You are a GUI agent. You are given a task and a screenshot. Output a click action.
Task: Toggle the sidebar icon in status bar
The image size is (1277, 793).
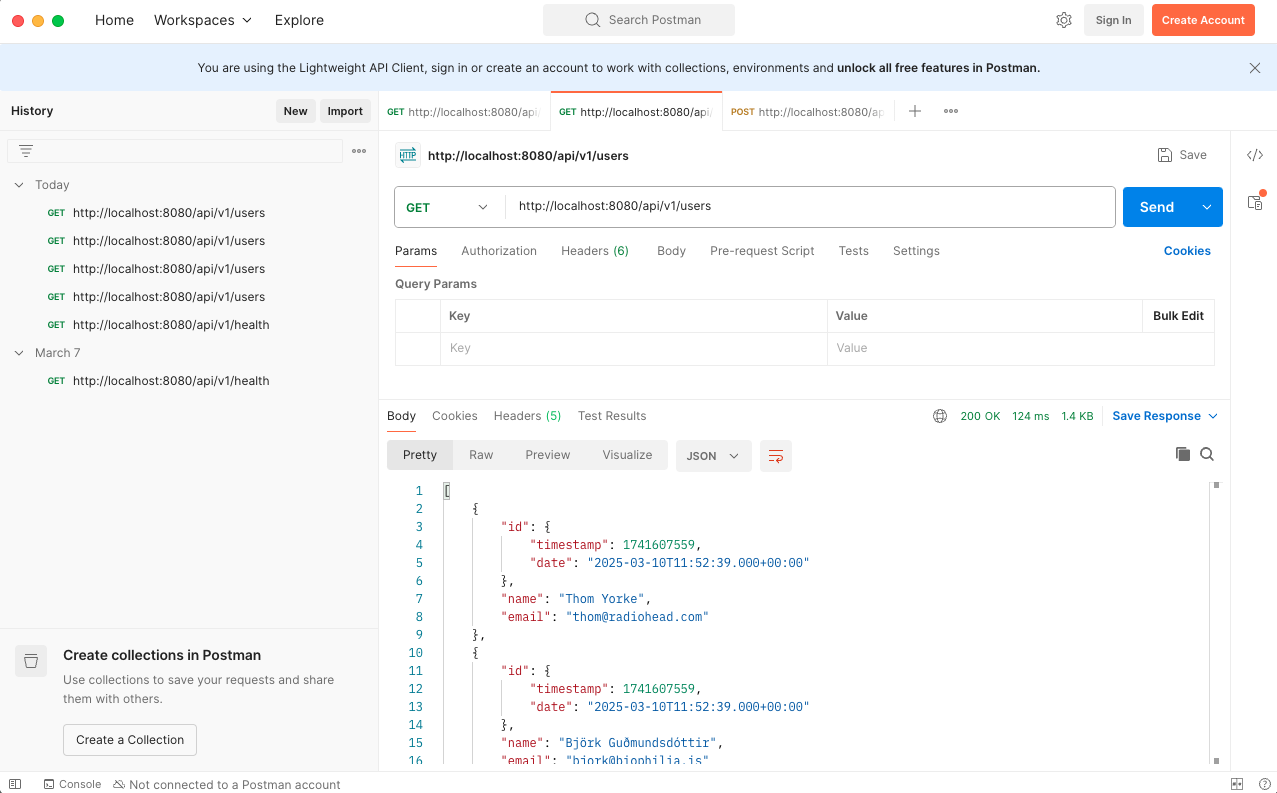click(x=14, y=785)
